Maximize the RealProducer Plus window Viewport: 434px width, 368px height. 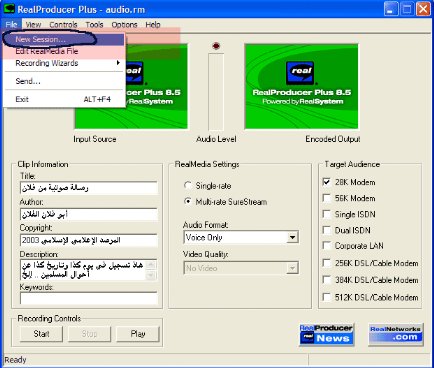[407, 9]
